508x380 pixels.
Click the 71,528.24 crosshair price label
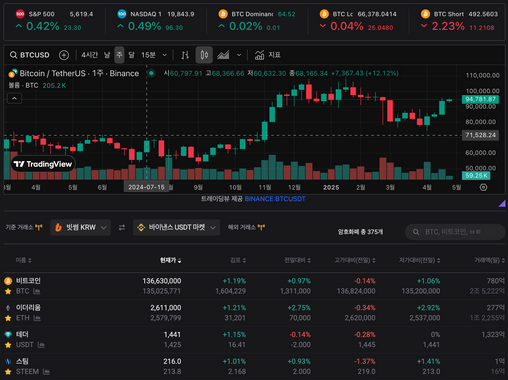pos(480,135)
